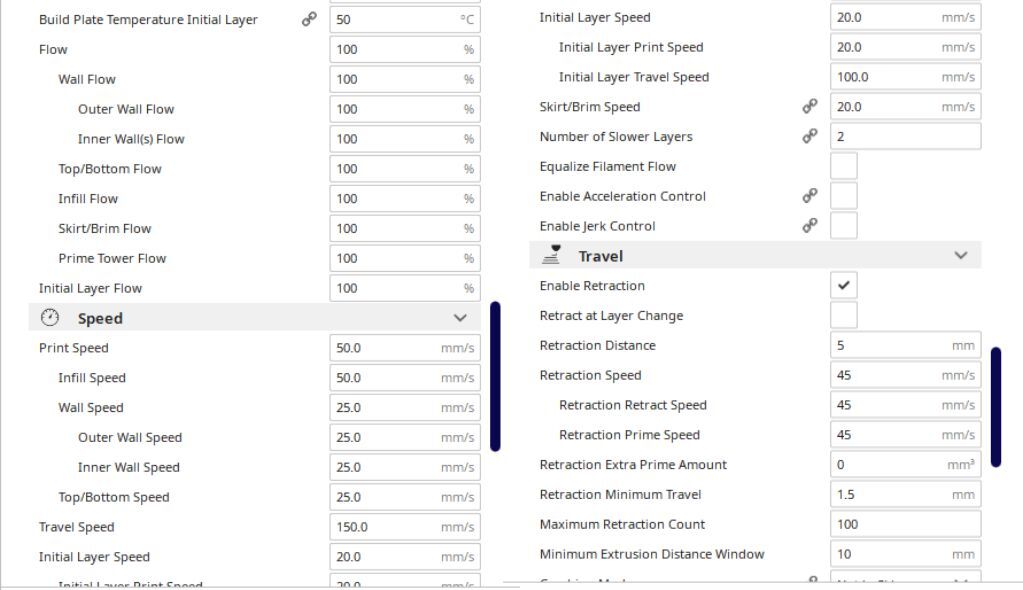
Task: Edit the Top/Bottom Flow field
Action: click(405, 169)
